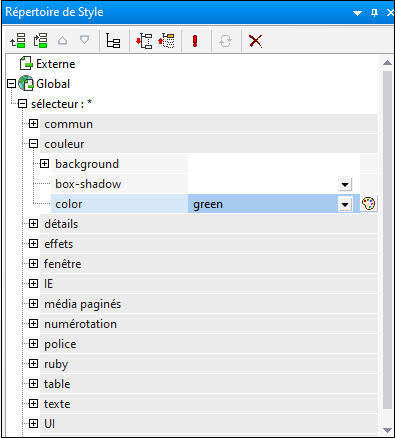Screen dimensions: 395x438
Task: Click the insert selector toolbar icon
Action: (x=40, y=41)
